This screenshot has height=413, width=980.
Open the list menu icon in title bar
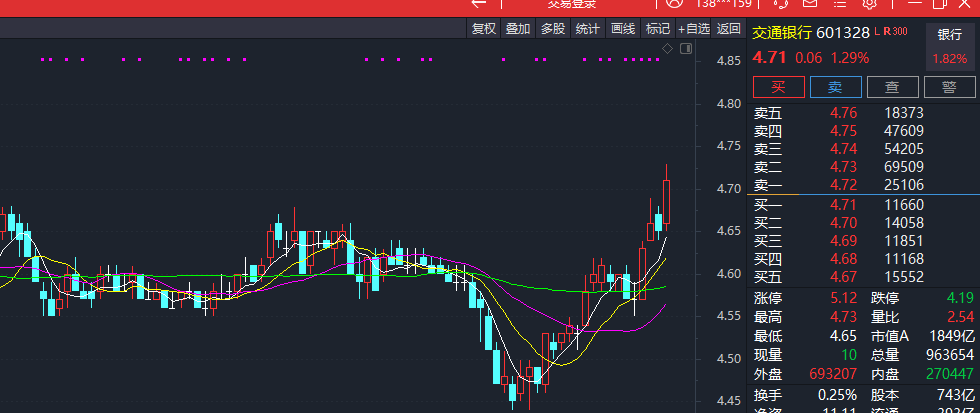click(x=840, y=3)
